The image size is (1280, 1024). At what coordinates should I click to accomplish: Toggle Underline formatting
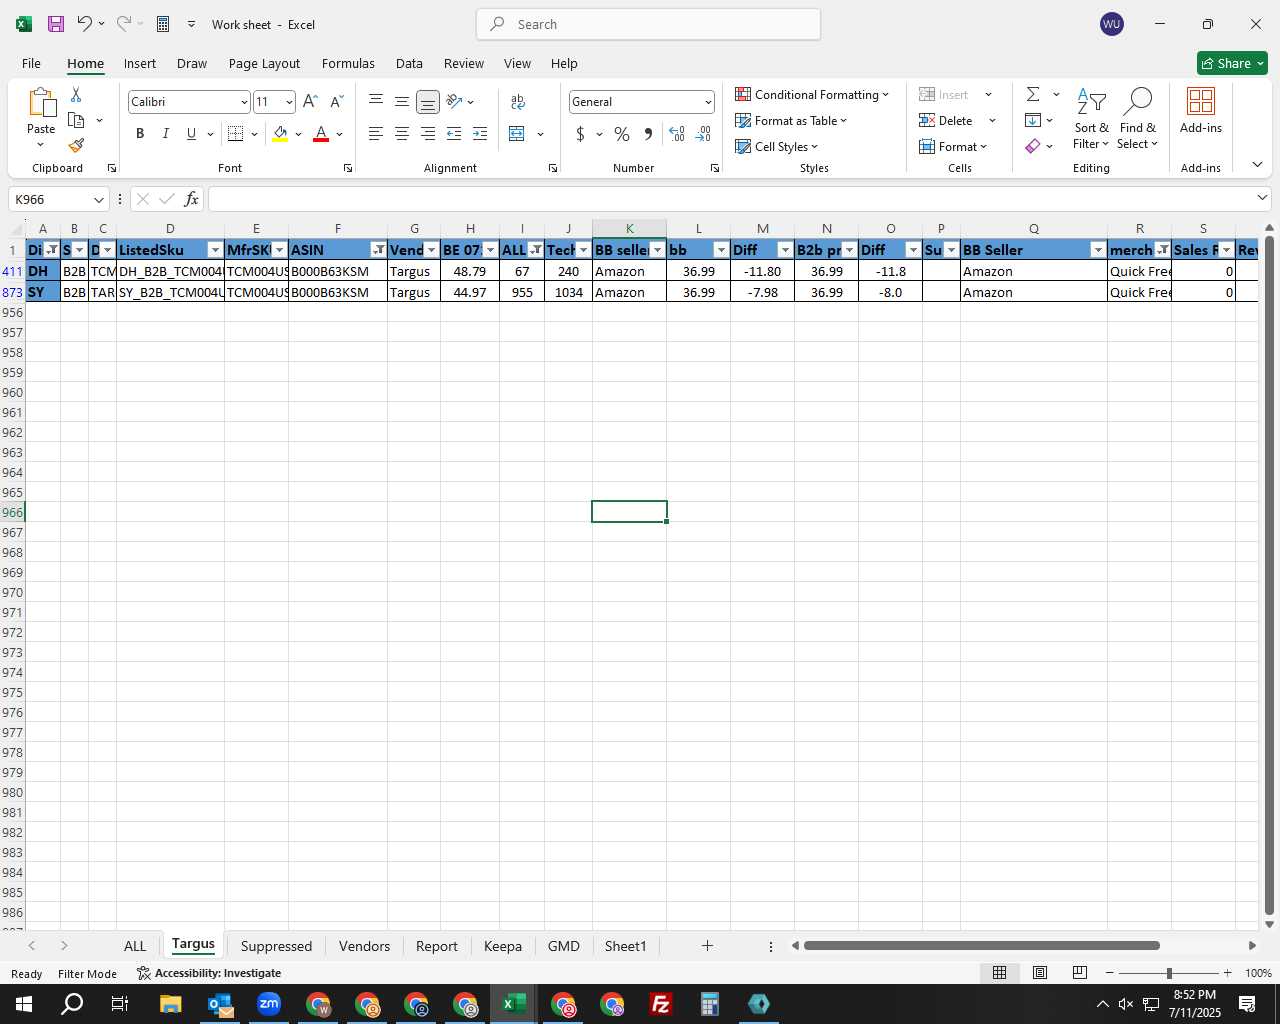point(191,134)
